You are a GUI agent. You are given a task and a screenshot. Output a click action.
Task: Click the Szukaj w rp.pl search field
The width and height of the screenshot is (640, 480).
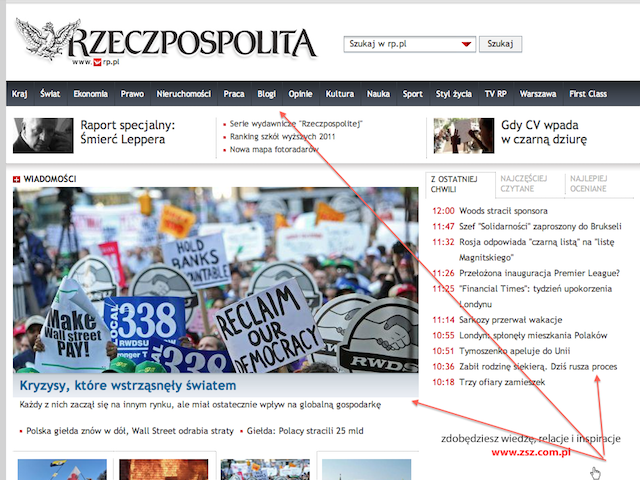coord(409,44)
